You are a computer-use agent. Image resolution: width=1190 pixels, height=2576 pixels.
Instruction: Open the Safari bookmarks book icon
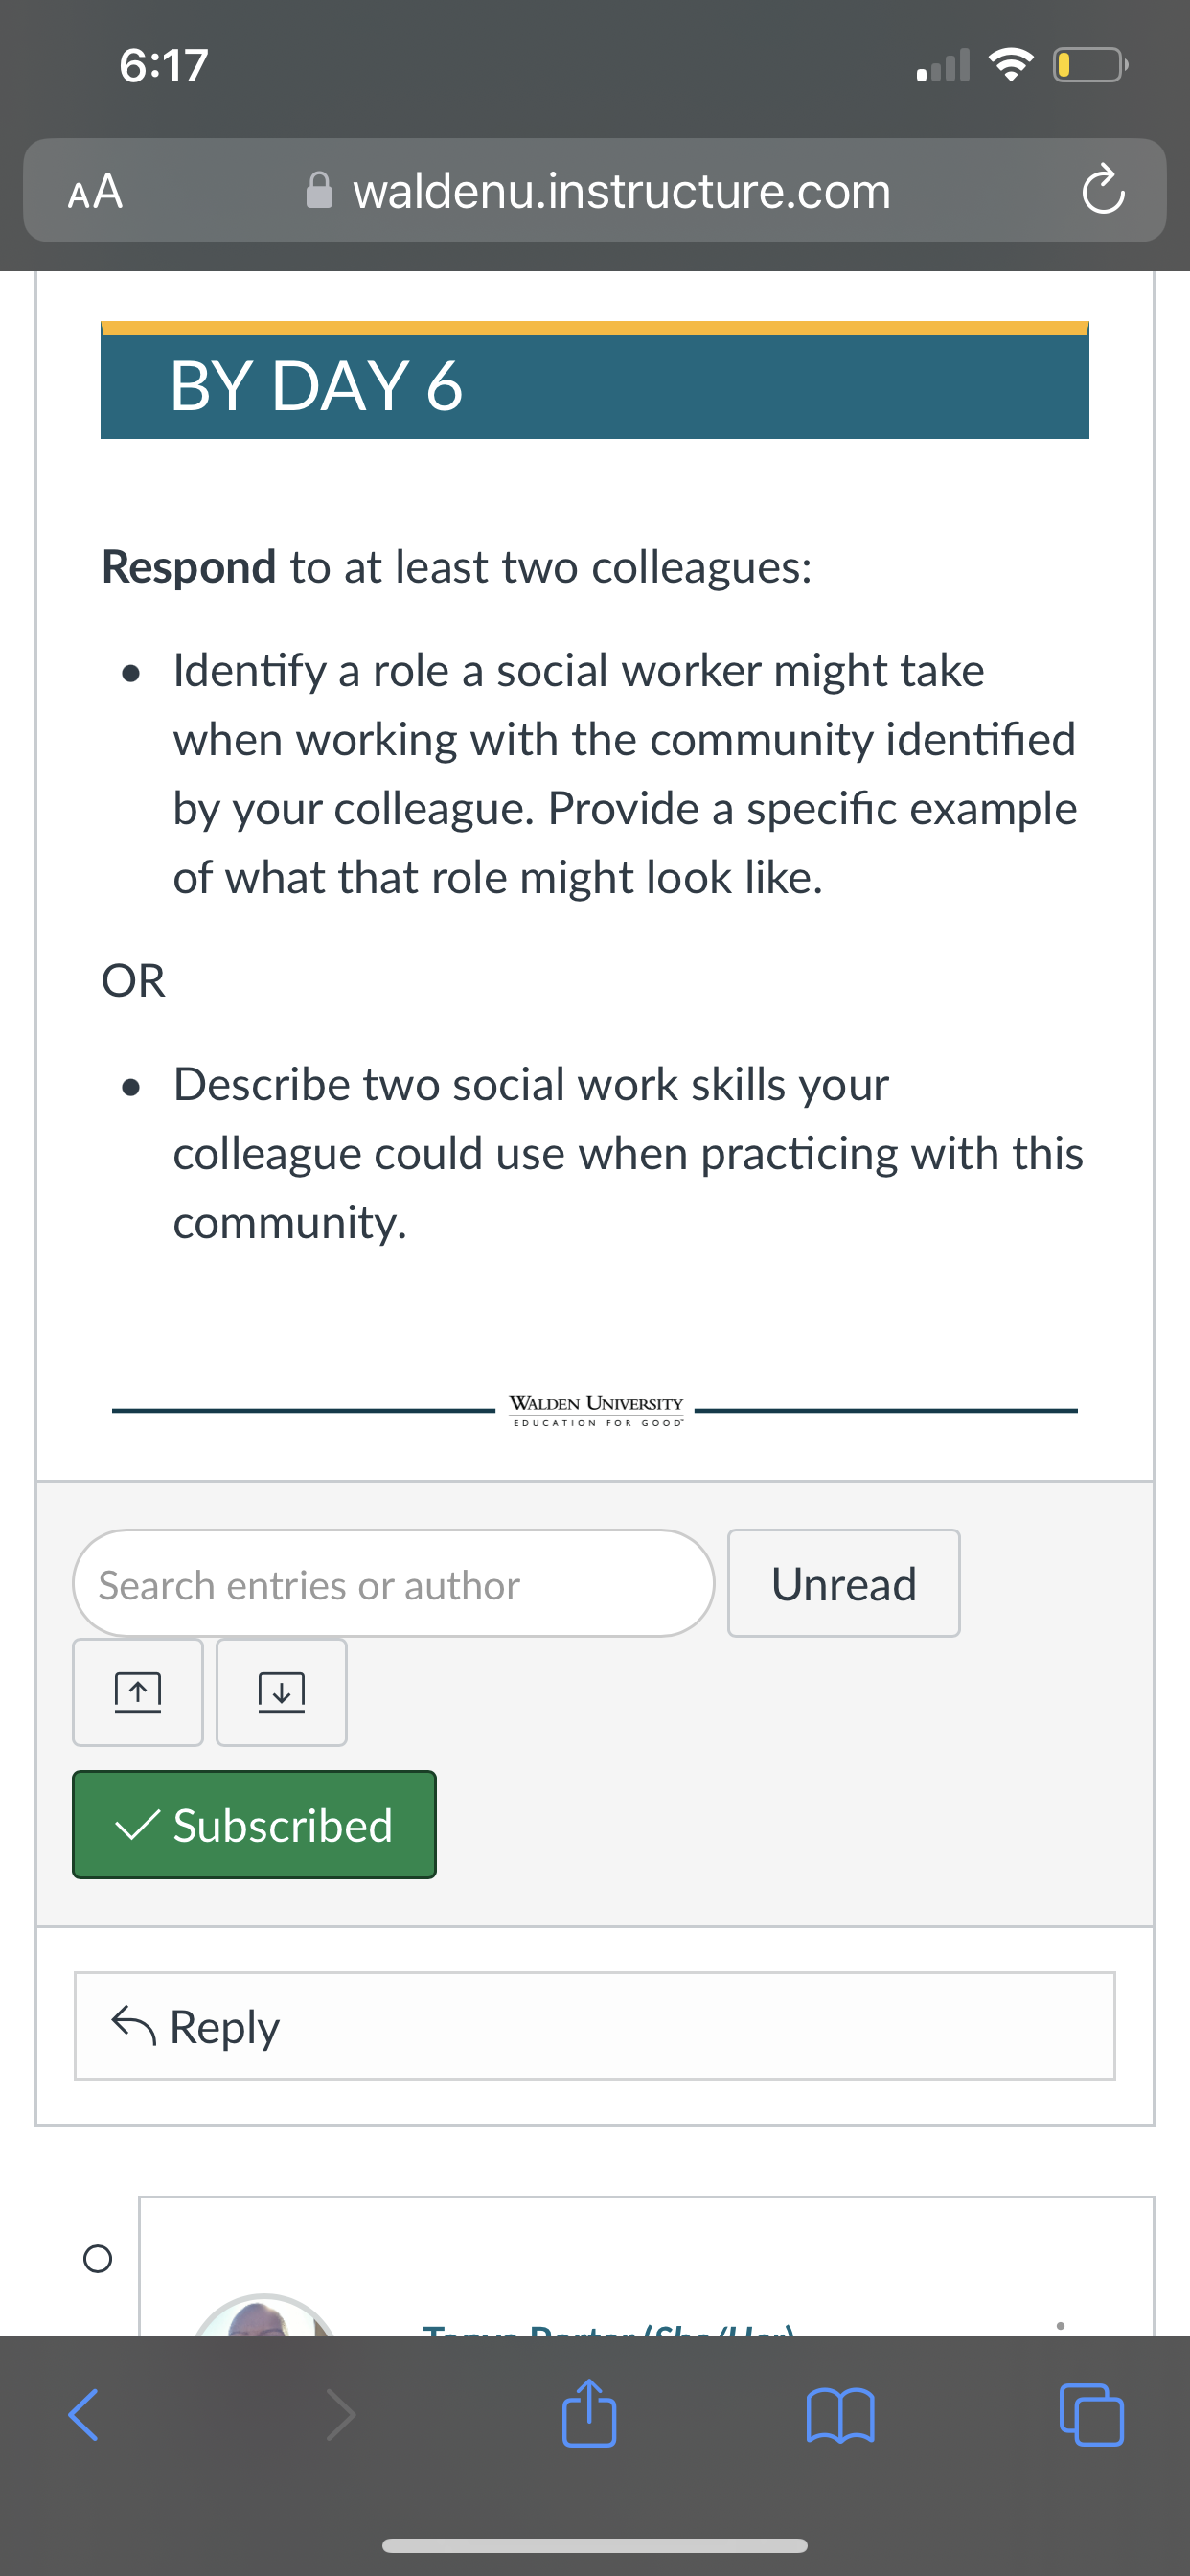[x=840, y=2415]
